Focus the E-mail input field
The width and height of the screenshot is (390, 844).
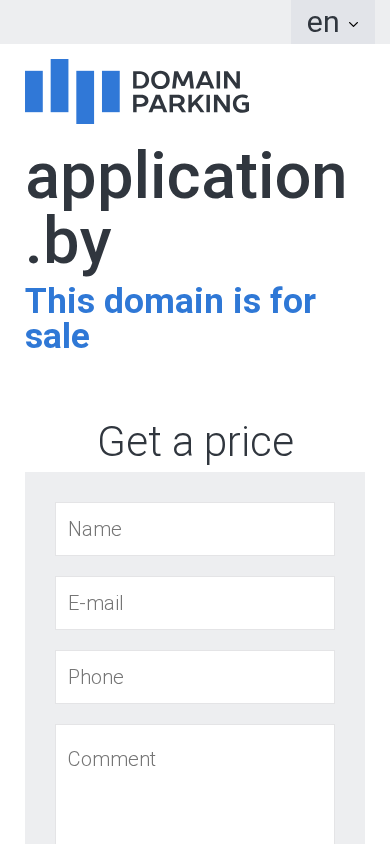[195, 603]
